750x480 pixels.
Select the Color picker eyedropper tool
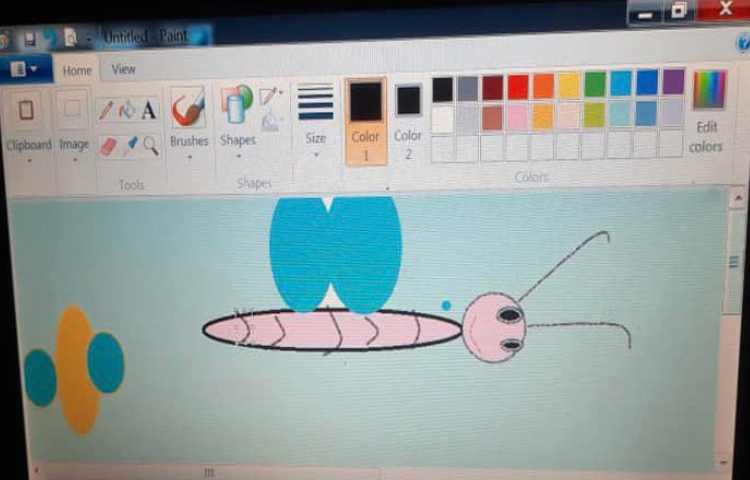pos(130,146)
